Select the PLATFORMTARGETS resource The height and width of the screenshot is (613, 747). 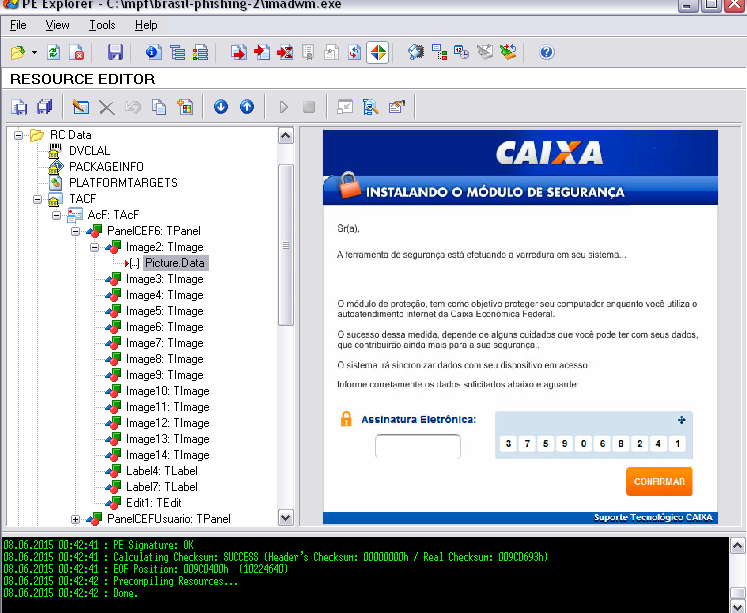(x=123, y=183)
